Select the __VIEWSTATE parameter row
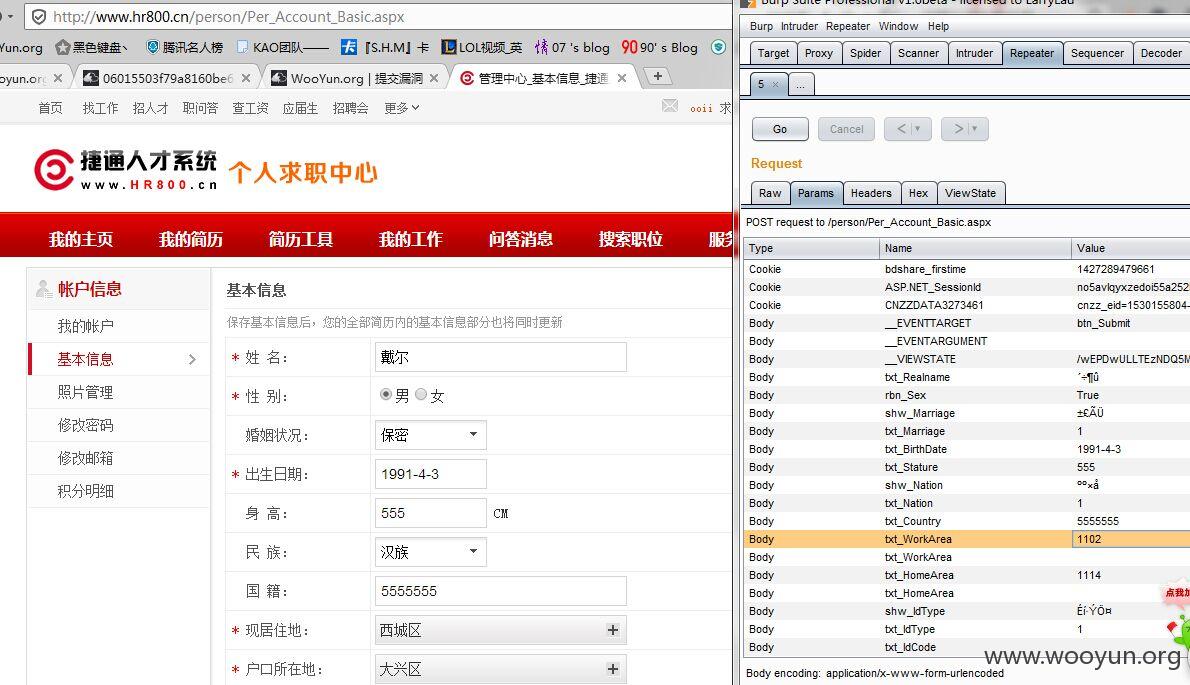The height and width of the screenshot is (685, 1190). 966,359
